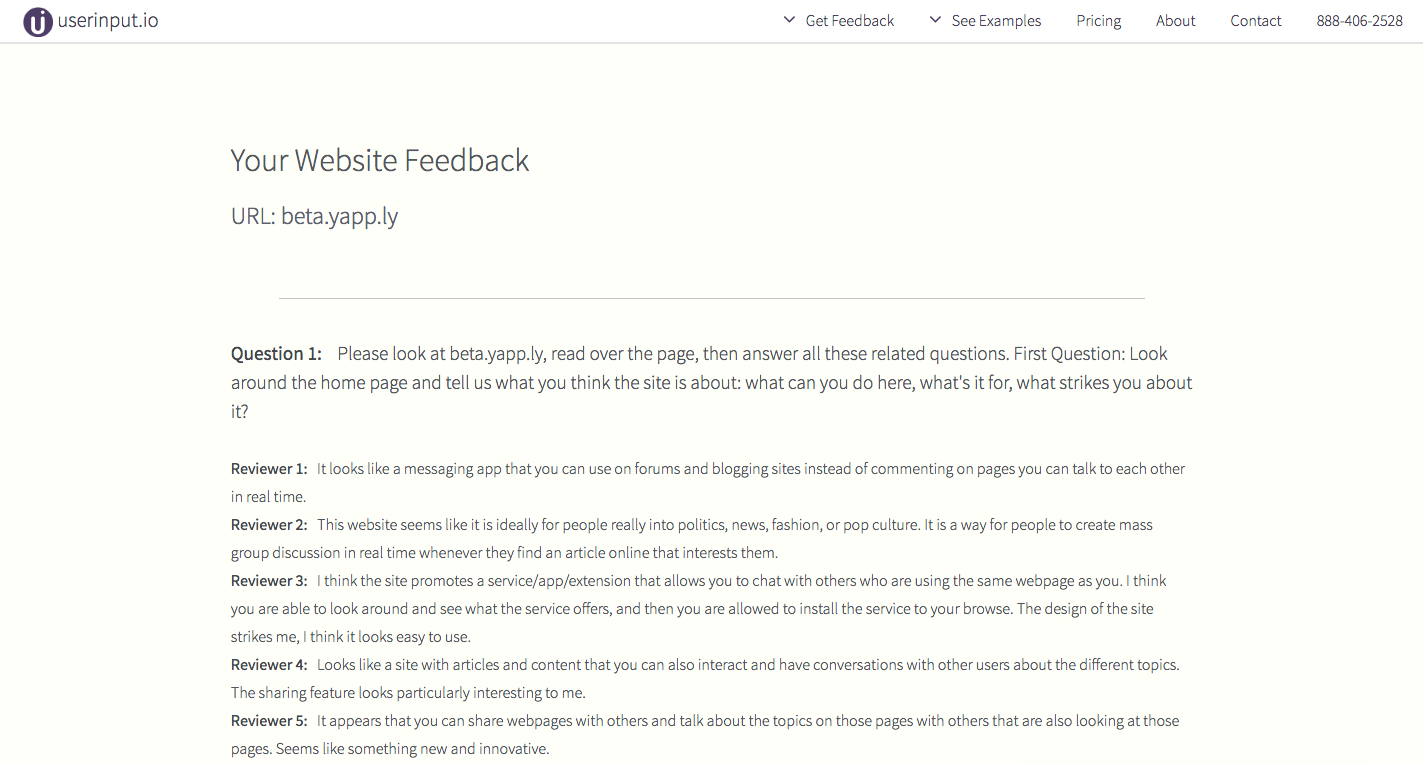Select the circular 'u' brand mark
This screenshot has width=1423, height=763.
pos(37,20)
